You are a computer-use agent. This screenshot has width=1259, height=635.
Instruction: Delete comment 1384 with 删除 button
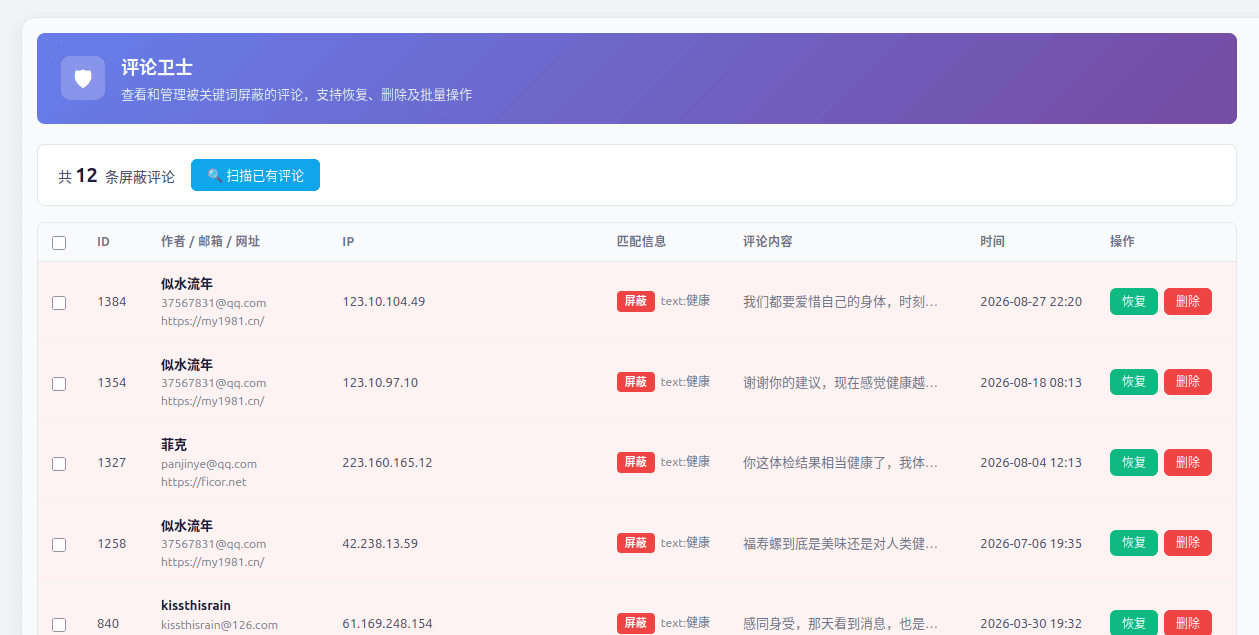point(1188,301)
